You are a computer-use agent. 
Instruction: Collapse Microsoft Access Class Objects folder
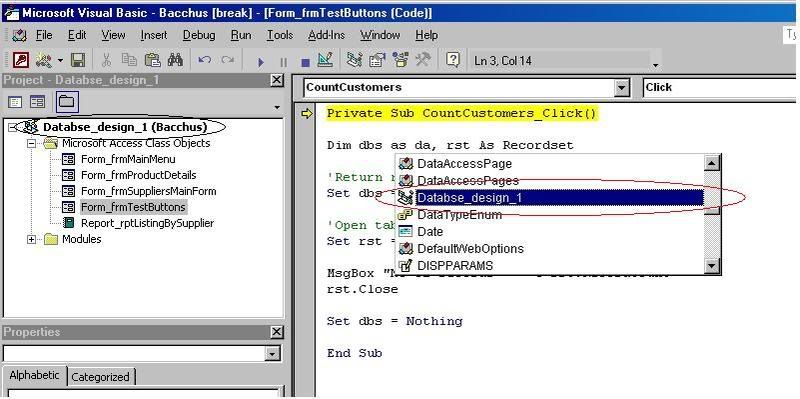[x=32, y=143]
